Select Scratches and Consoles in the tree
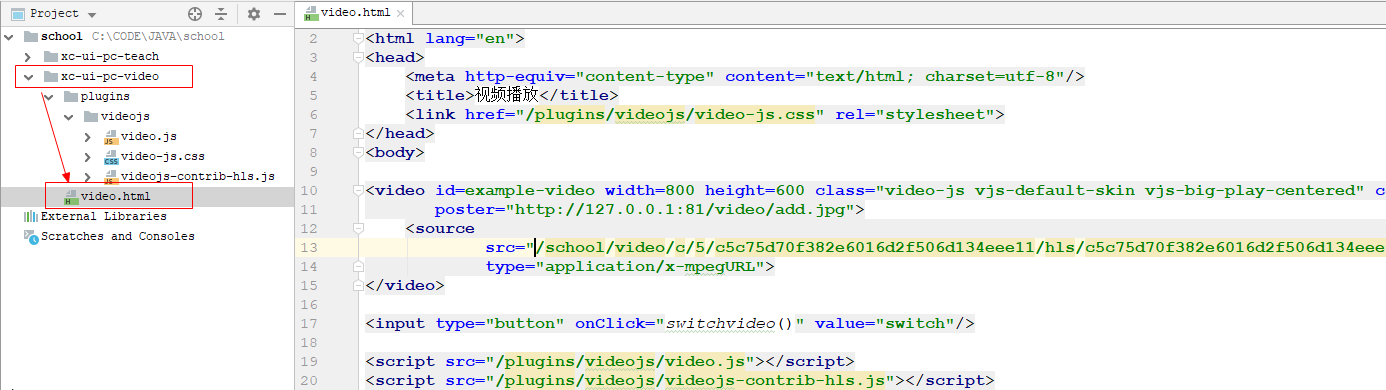Screen dimensions: 1386x390 pyautogui.click(x=118, y=236)
